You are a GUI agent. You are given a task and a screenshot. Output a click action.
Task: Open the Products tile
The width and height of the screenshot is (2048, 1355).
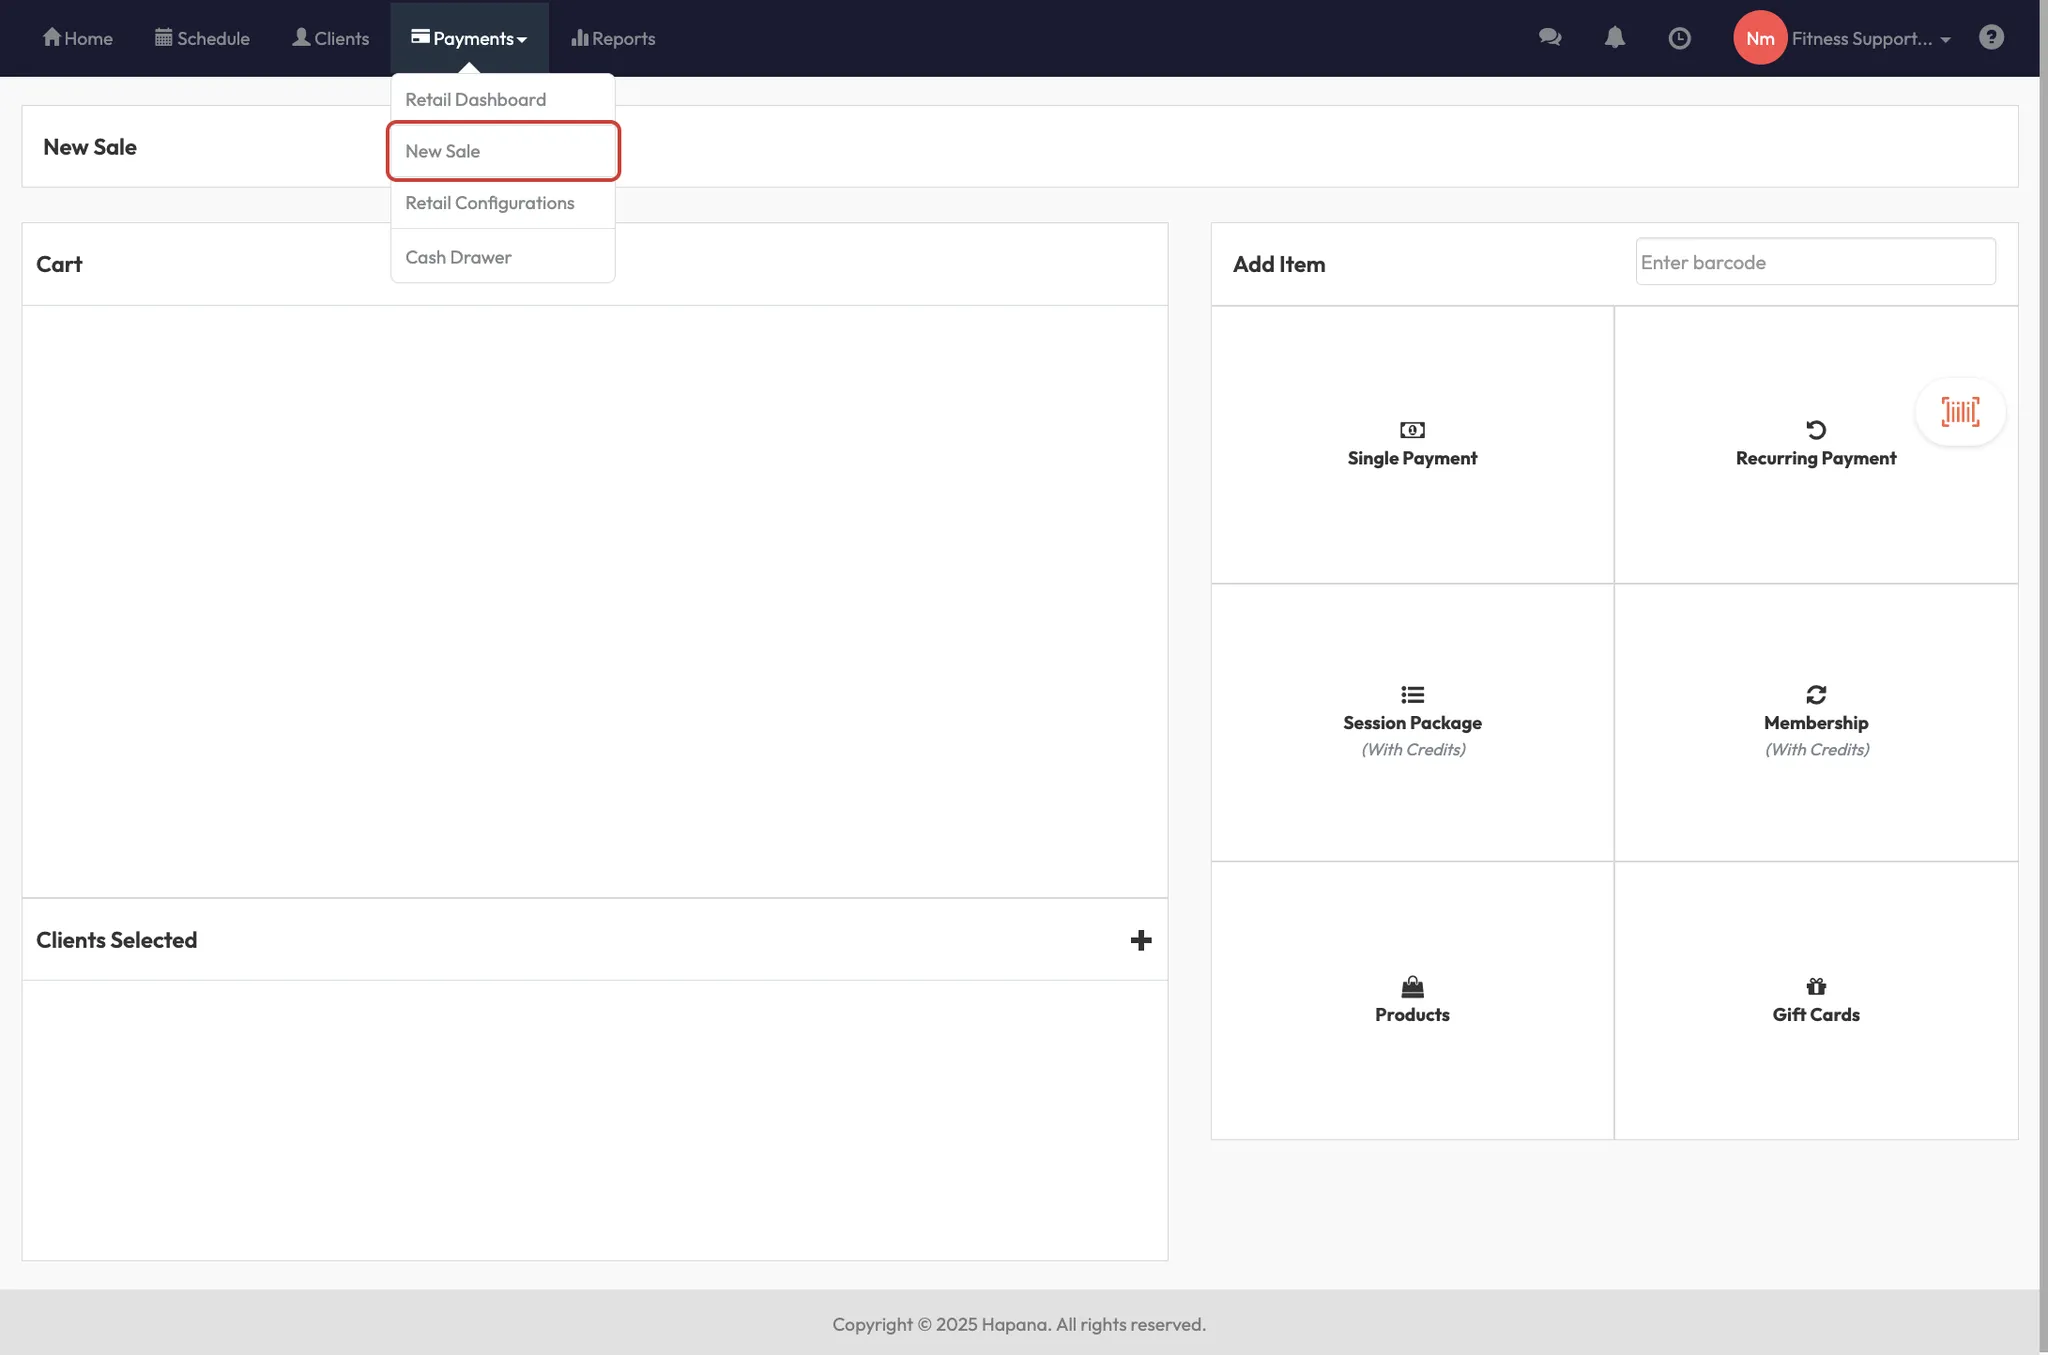click(x=1412, y=1000)
